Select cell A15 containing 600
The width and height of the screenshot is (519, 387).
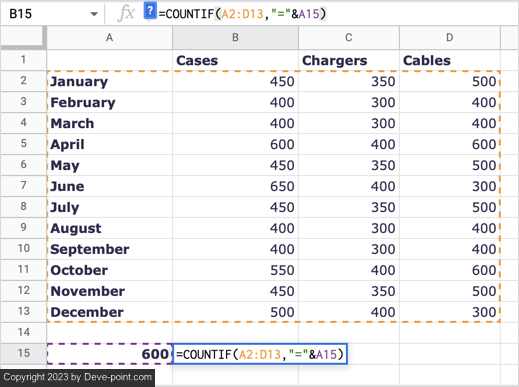(x=109, y=354)
